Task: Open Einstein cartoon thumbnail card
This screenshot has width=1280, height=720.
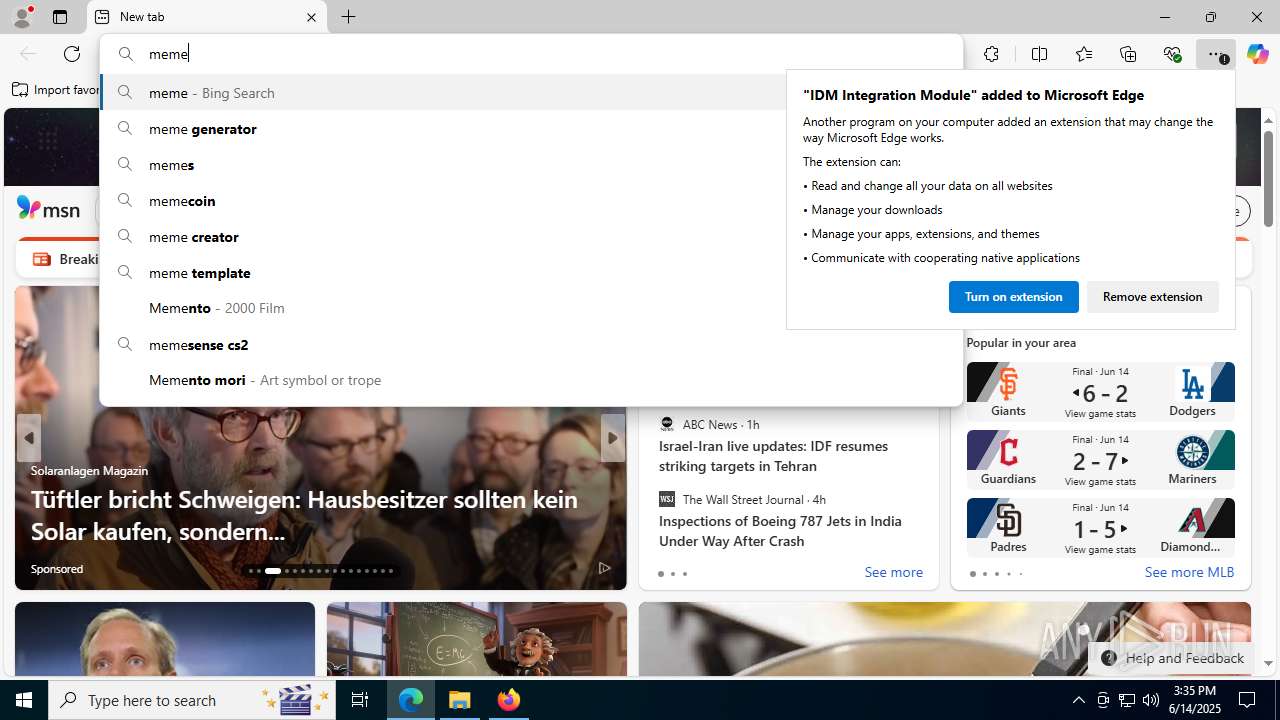Action: pyautogui.click(x=476, y=639)
